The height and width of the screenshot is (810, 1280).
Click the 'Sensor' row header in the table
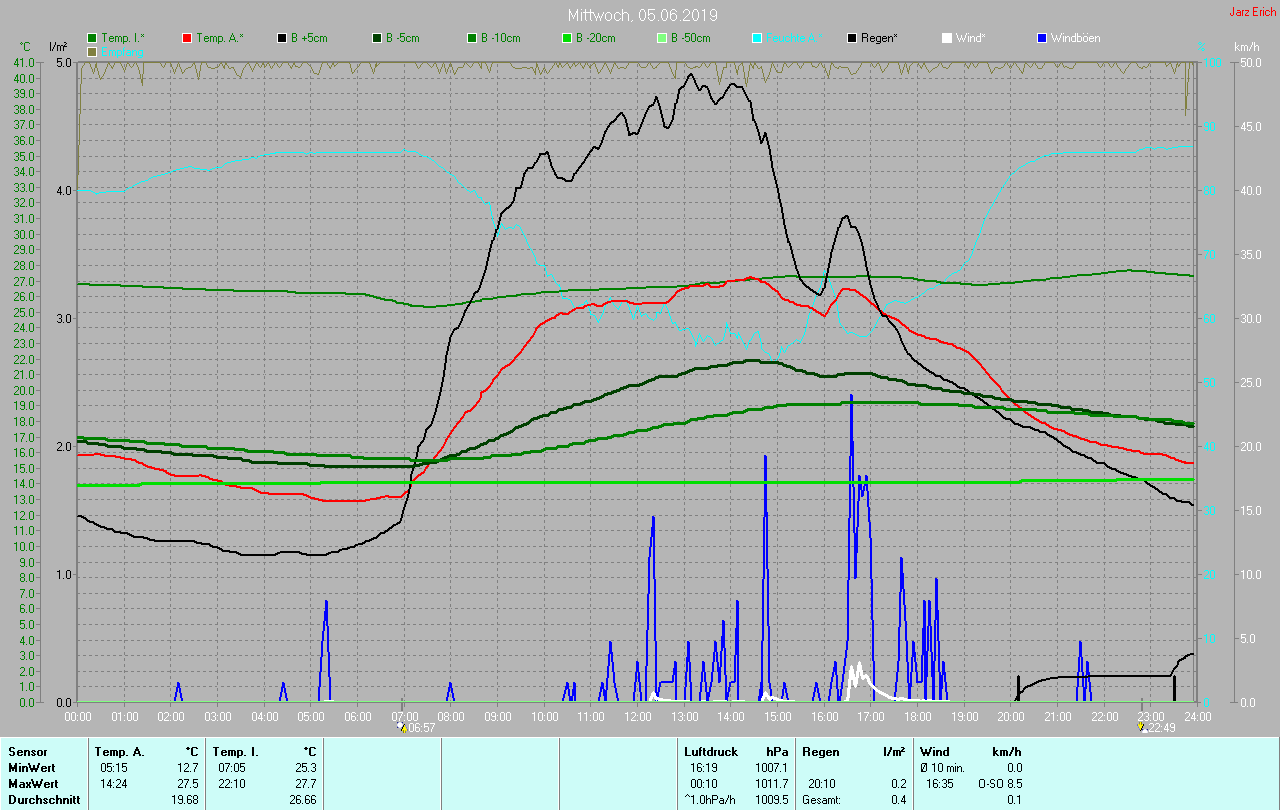click(x=28, y=752)
